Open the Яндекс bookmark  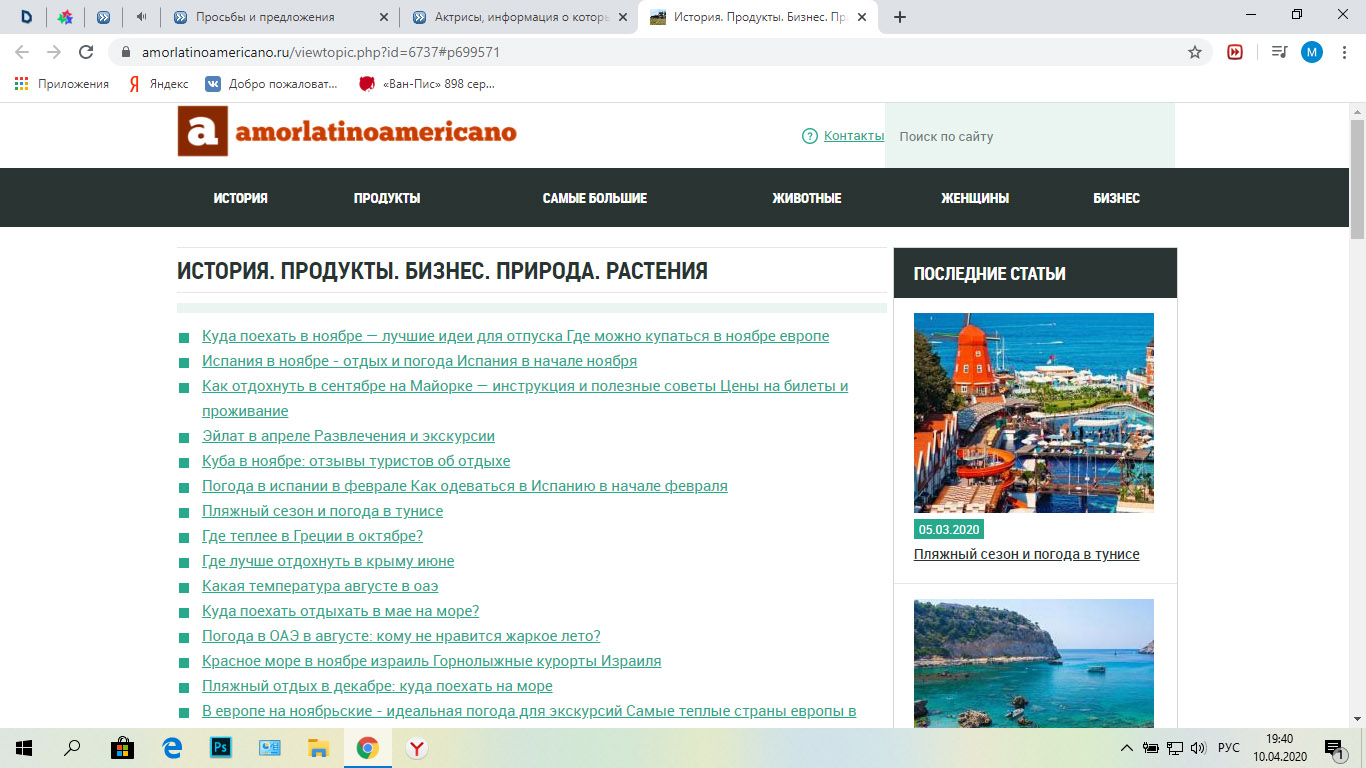click(x=158, y=84)
